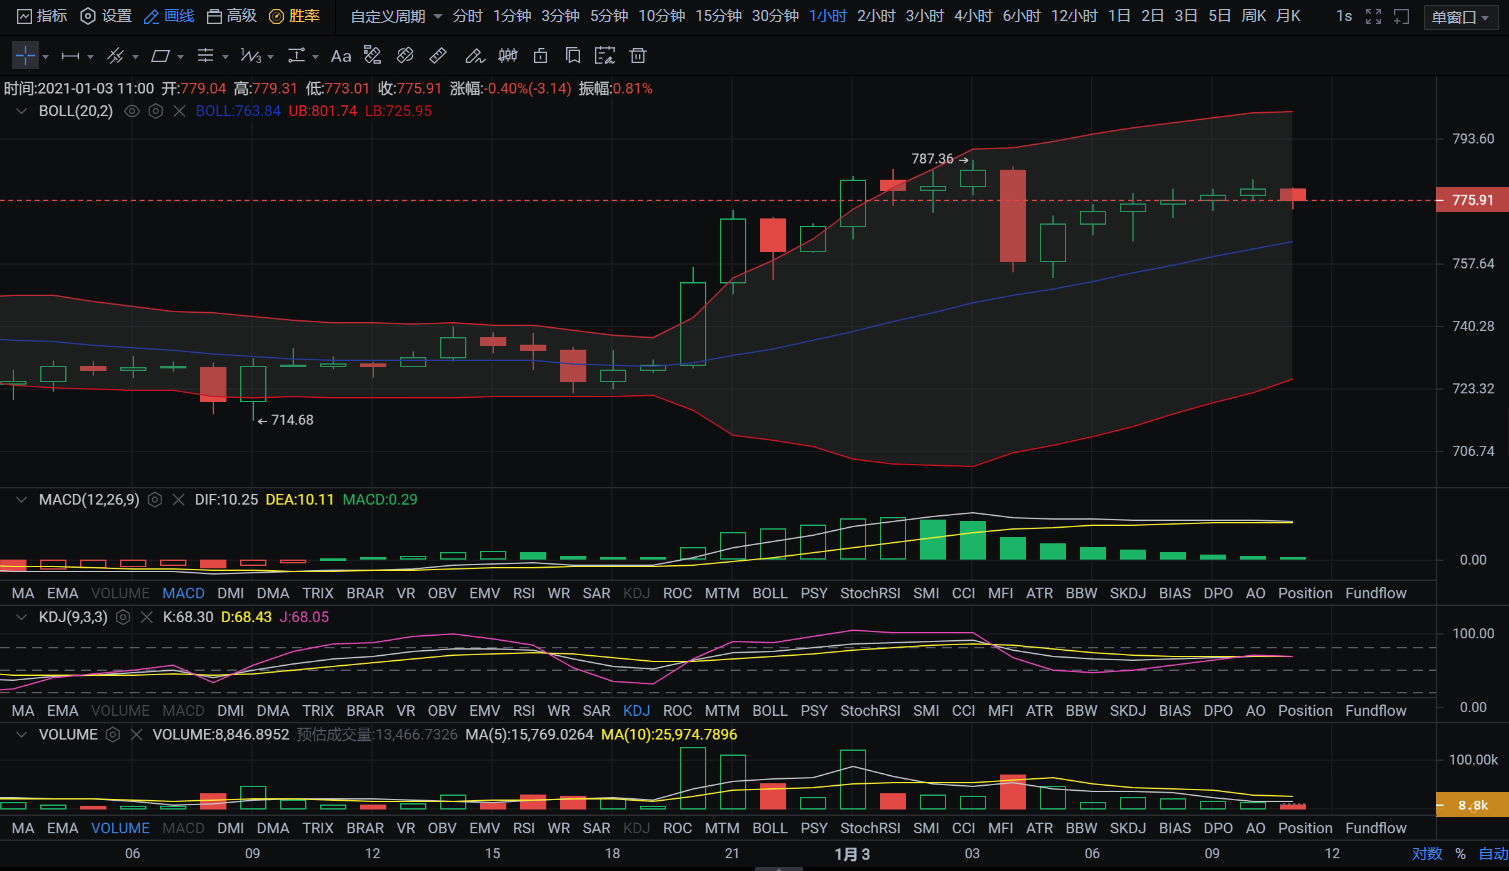Remove the VOLUME indicator with its X
This screenshot has height=871, width=1509.
[137, 735]
